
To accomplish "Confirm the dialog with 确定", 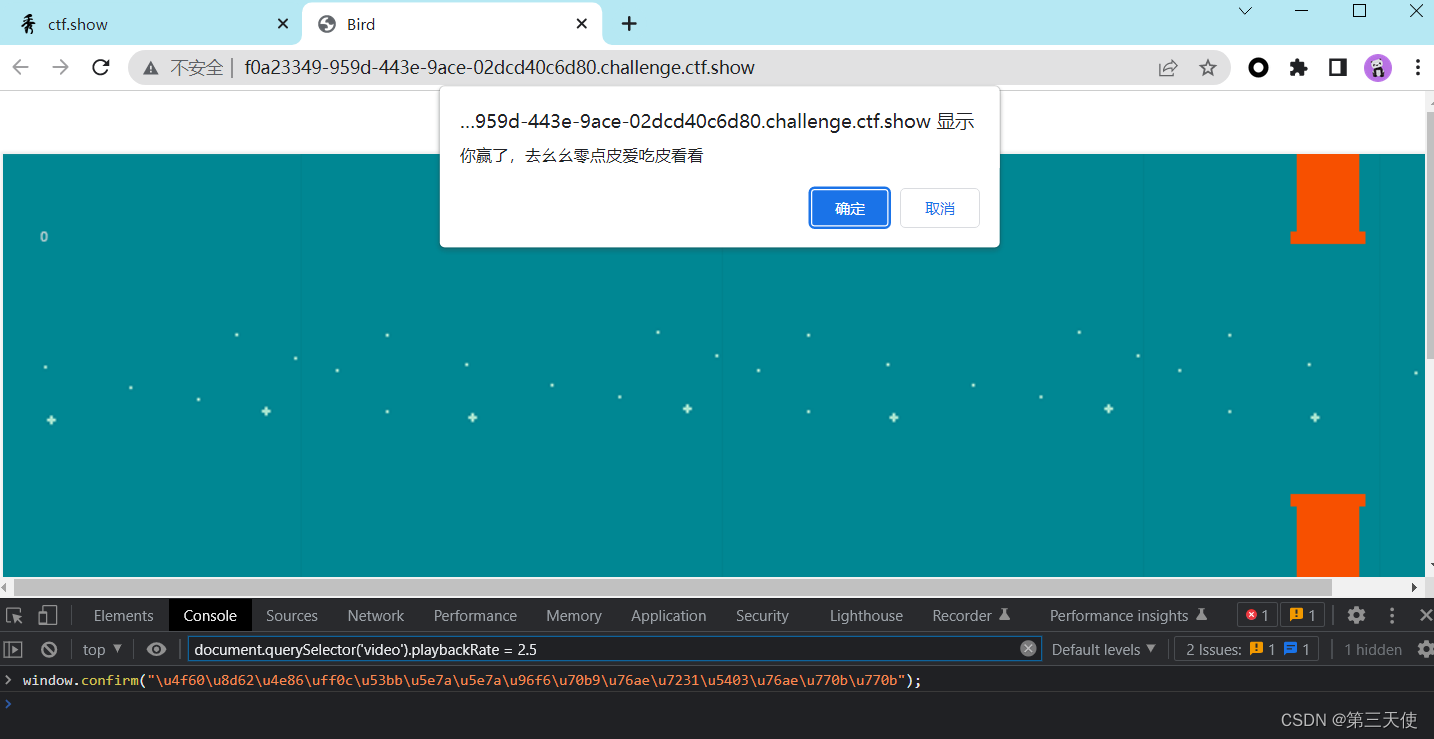I will pos(850,208).
